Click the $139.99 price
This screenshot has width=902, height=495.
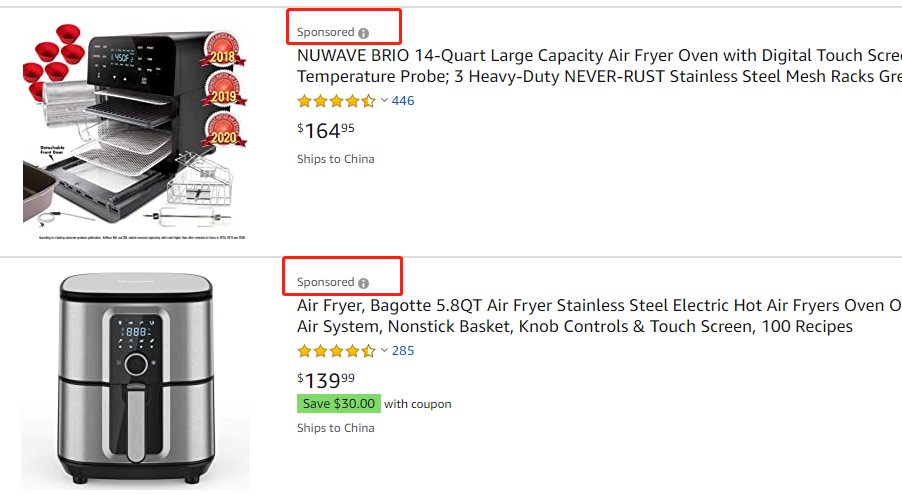[326, 380]
